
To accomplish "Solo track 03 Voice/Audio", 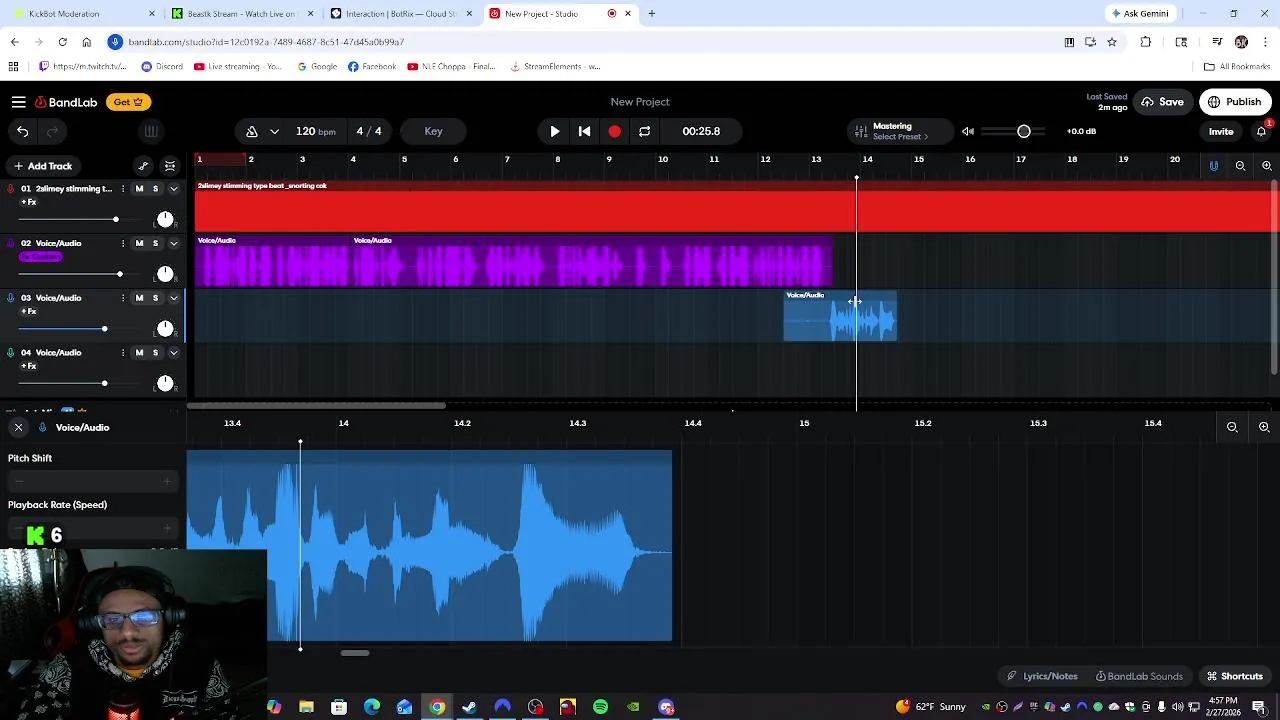I will (x=155, y=298).
